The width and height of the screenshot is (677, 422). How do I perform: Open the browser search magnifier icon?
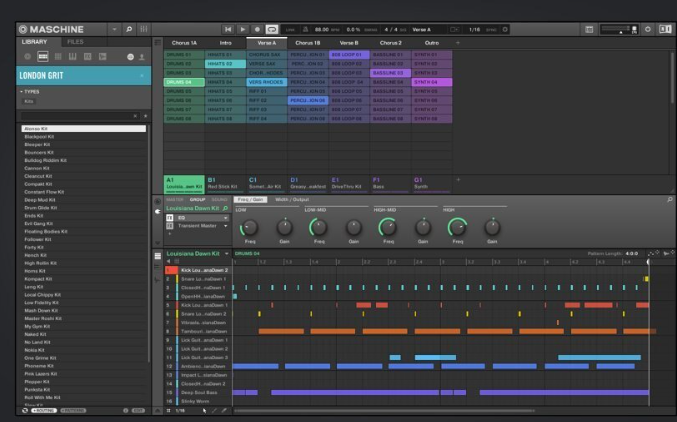129,30
